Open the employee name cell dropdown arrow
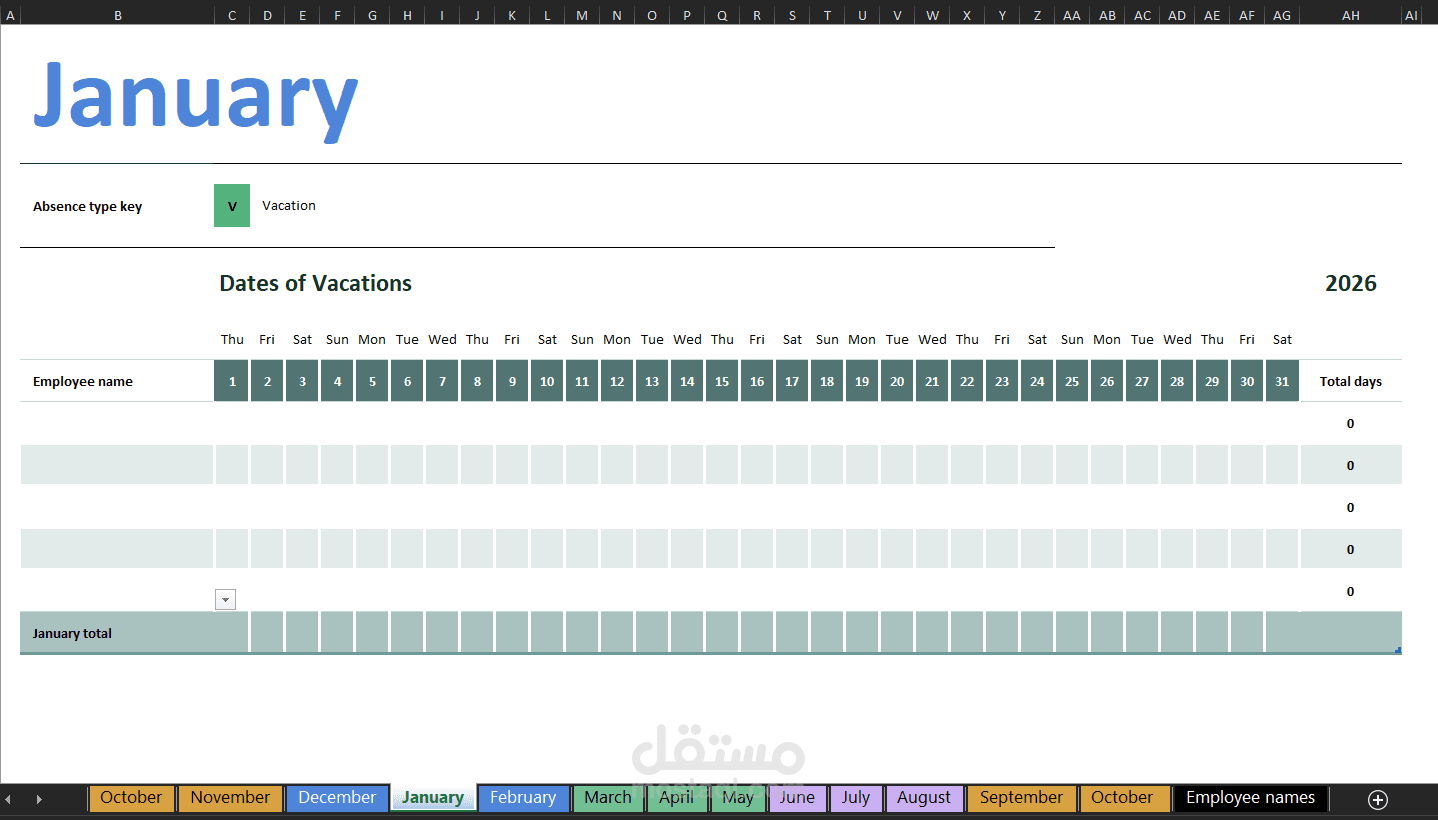 coord(226,599)
